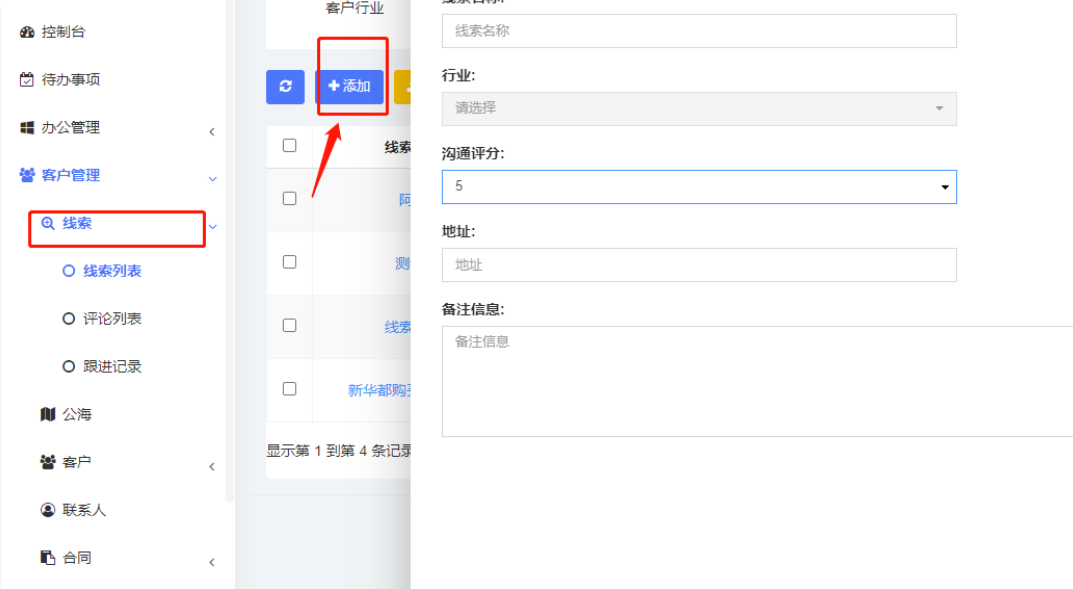Click the 备注信息 text area

tap(758, 381)
